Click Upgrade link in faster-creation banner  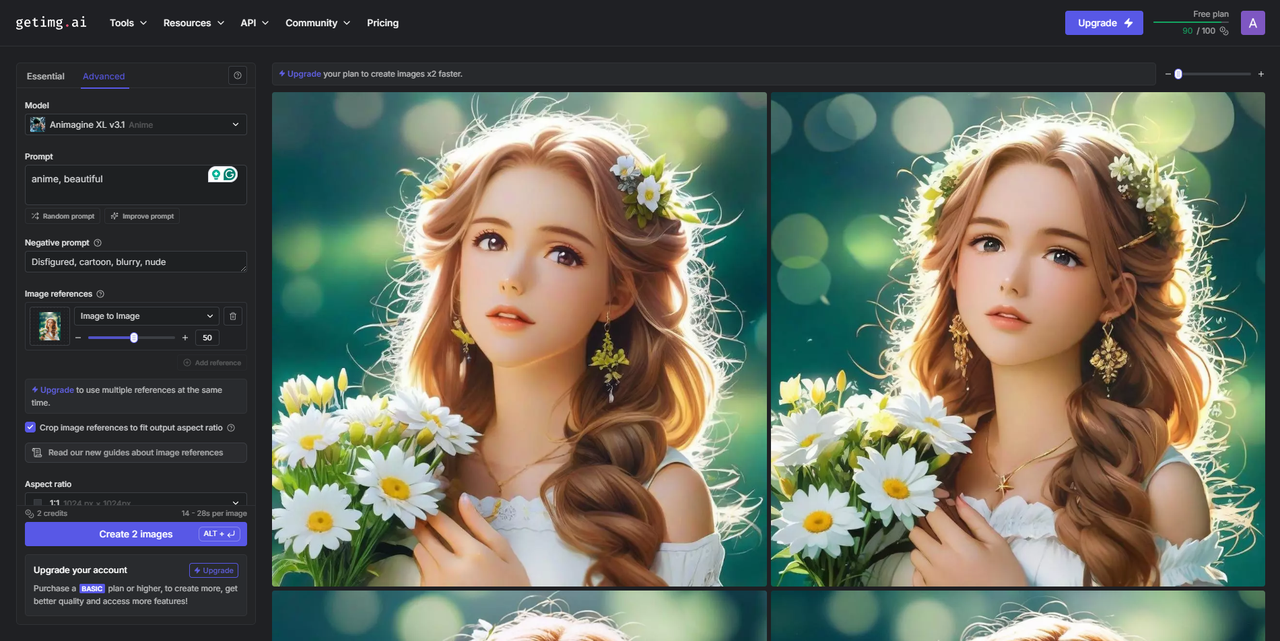coord(300,74)
